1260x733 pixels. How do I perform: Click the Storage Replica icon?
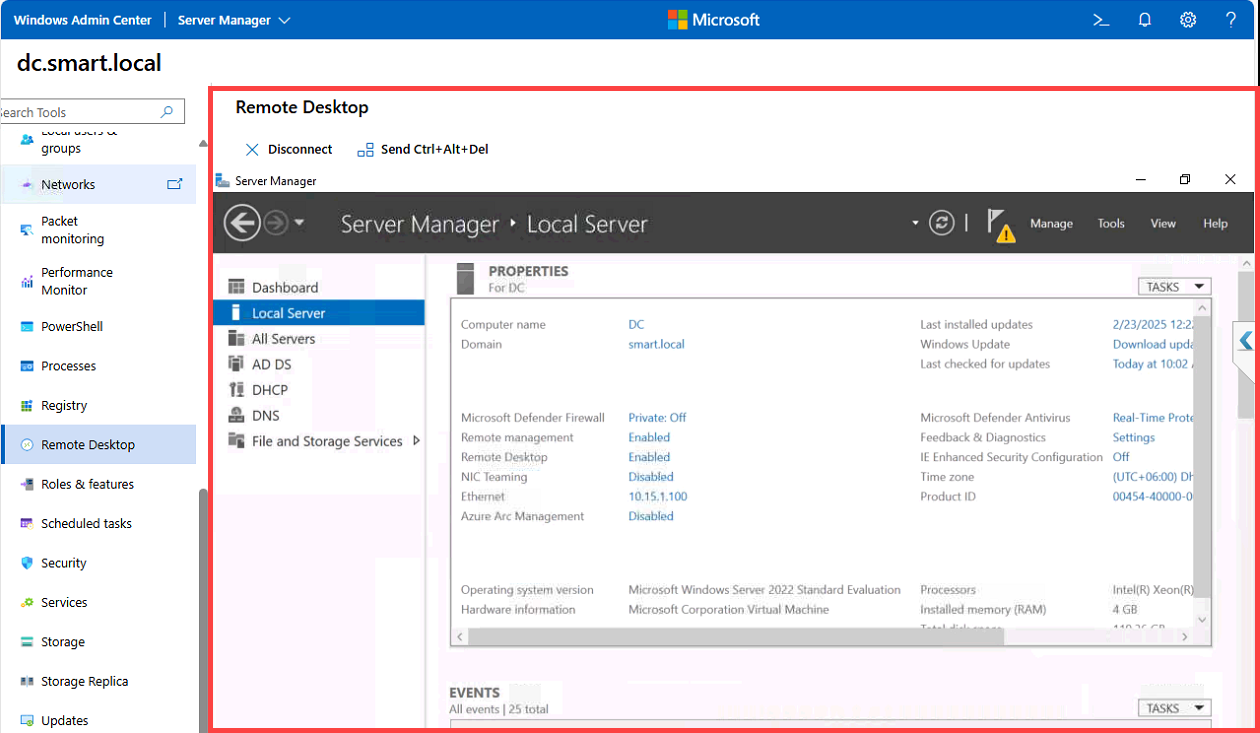27,682
